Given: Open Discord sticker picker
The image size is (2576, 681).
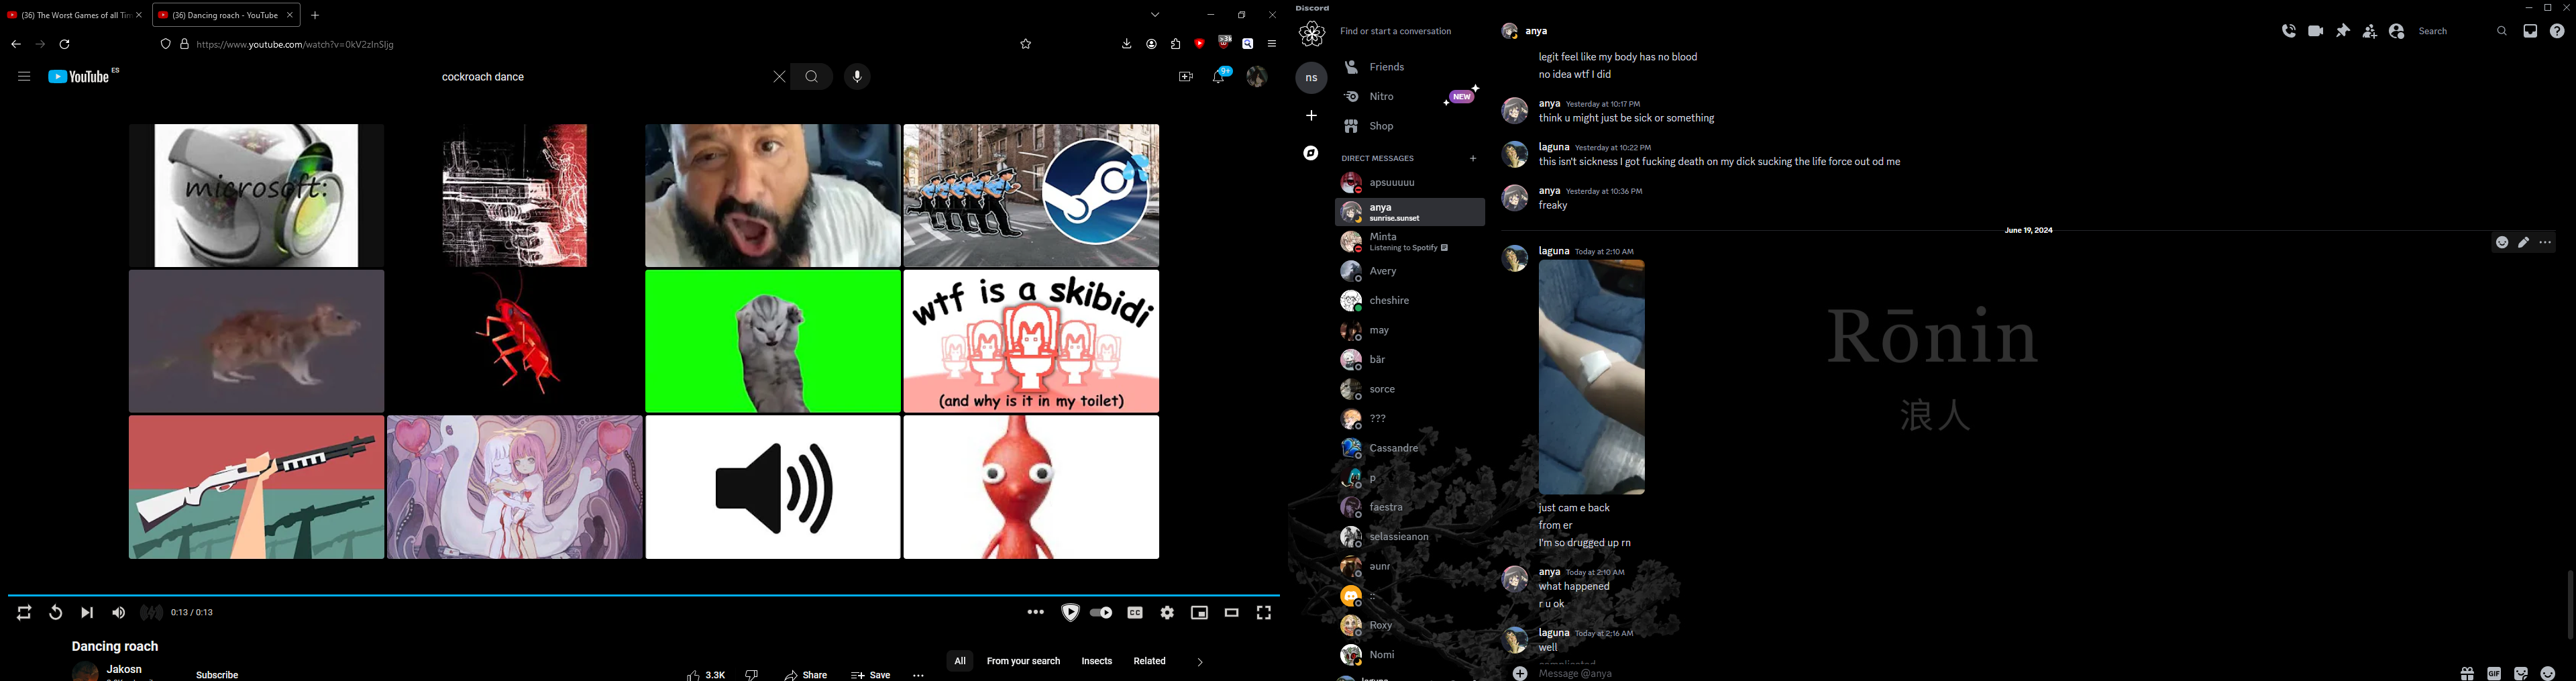Looking at the screenshot, I should (x=2521, y=674).
